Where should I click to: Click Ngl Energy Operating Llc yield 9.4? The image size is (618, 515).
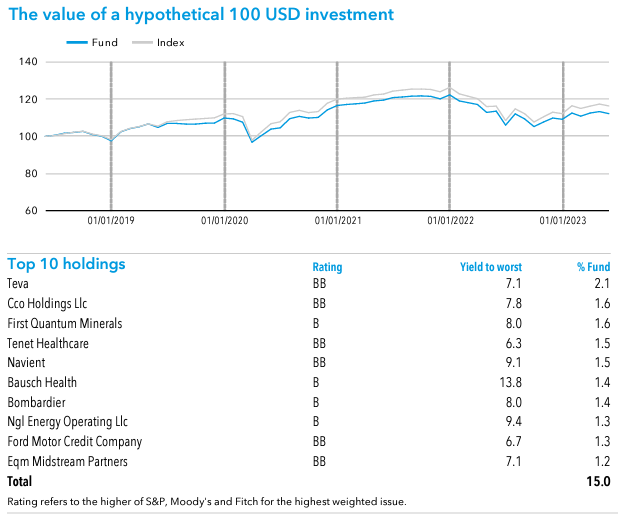click(514, 422)
